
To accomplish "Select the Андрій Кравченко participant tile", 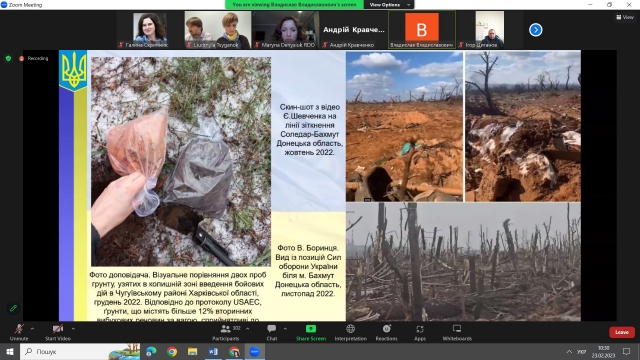I will [353, 30].
